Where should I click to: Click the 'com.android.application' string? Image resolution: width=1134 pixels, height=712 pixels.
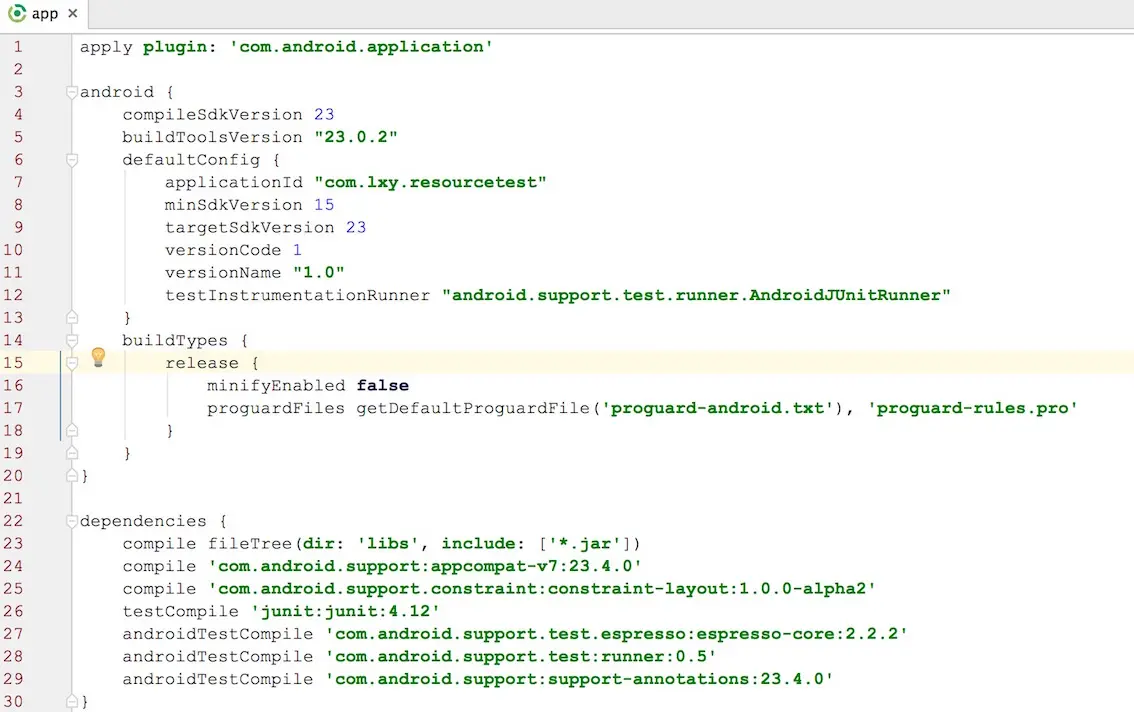[x=362, y=47]
